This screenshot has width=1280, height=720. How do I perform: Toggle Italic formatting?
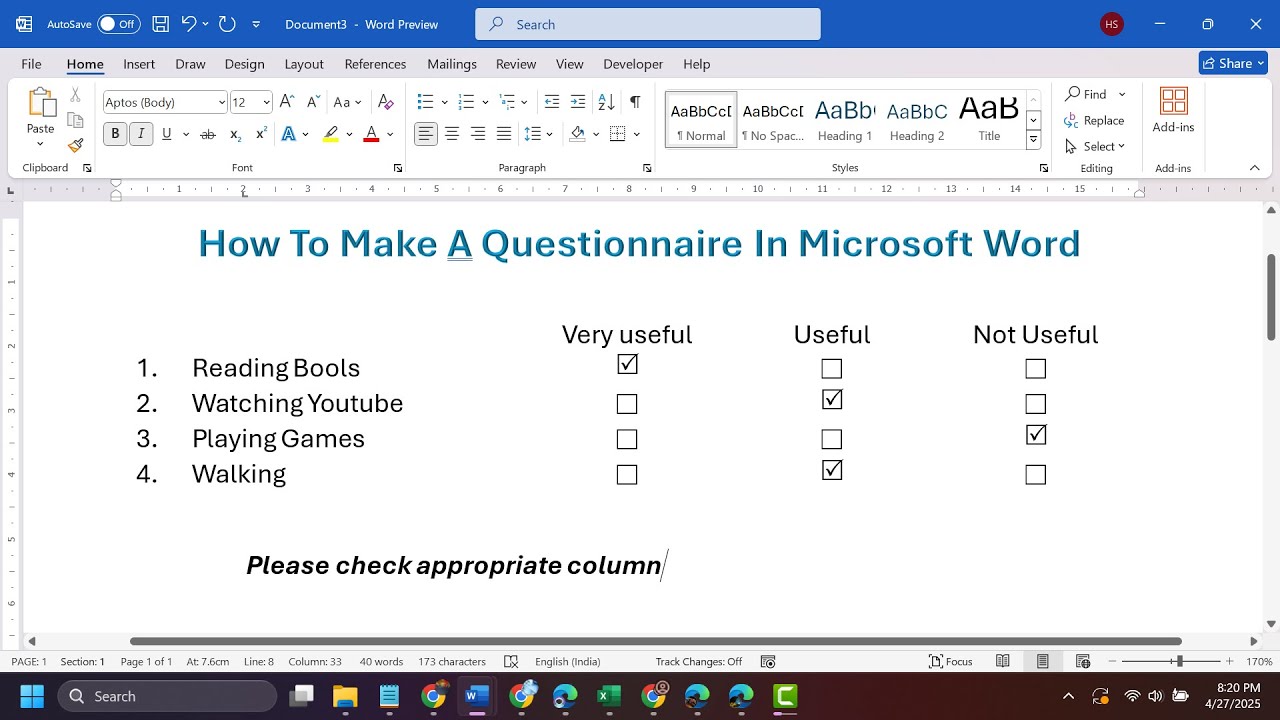(x=141, y=134)
